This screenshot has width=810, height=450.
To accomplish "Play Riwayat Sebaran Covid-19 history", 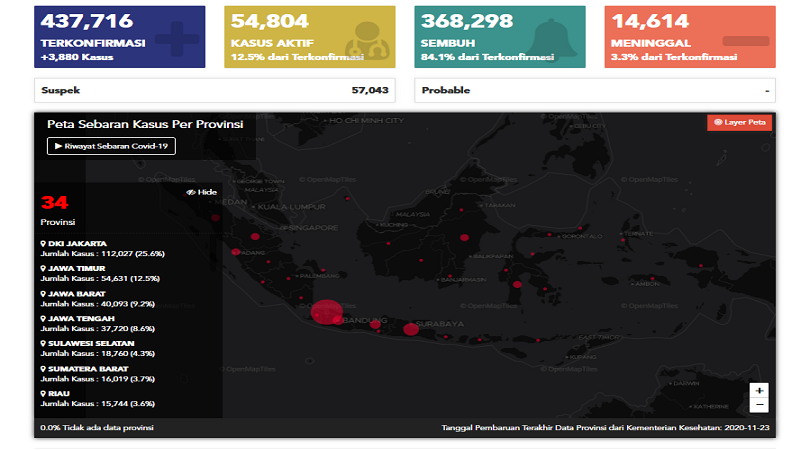I will tap(111, 146).
